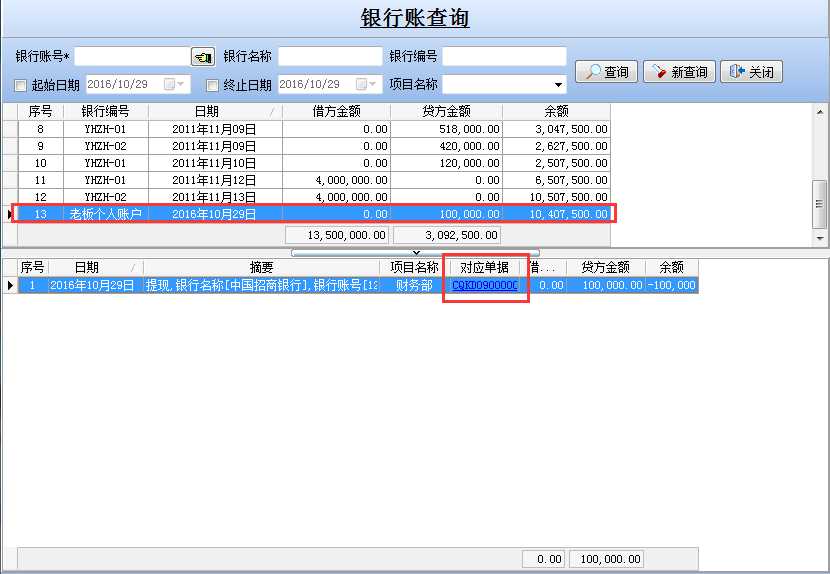Click the 银行编号 input field

(504, 57)
